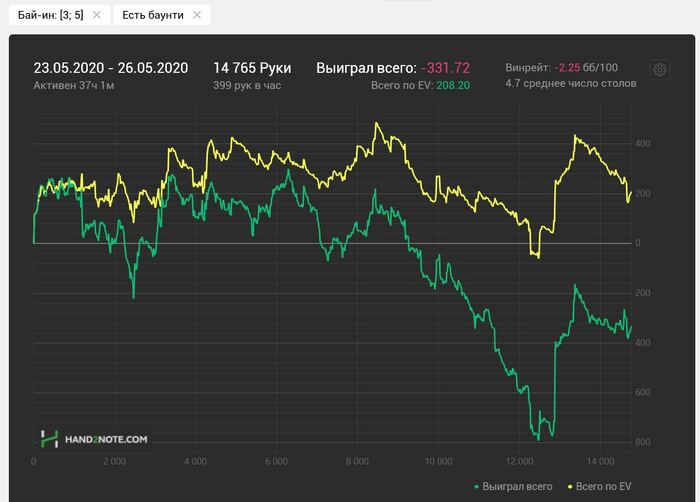Viewport: 700px width, 502px height.
Task: Open the graph settings gear icon
Action: coord(659,69)
